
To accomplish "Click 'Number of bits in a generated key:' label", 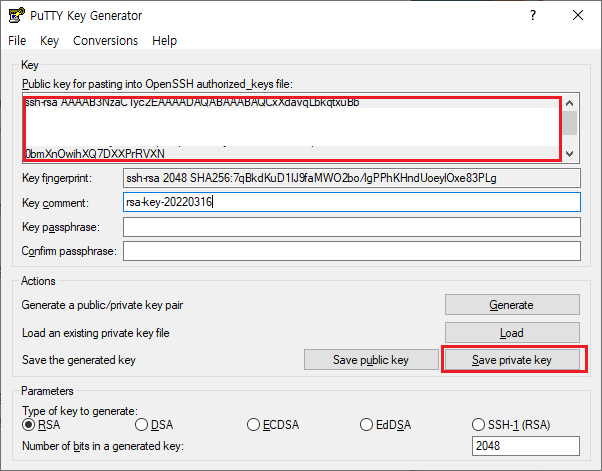I will [103, 446].
